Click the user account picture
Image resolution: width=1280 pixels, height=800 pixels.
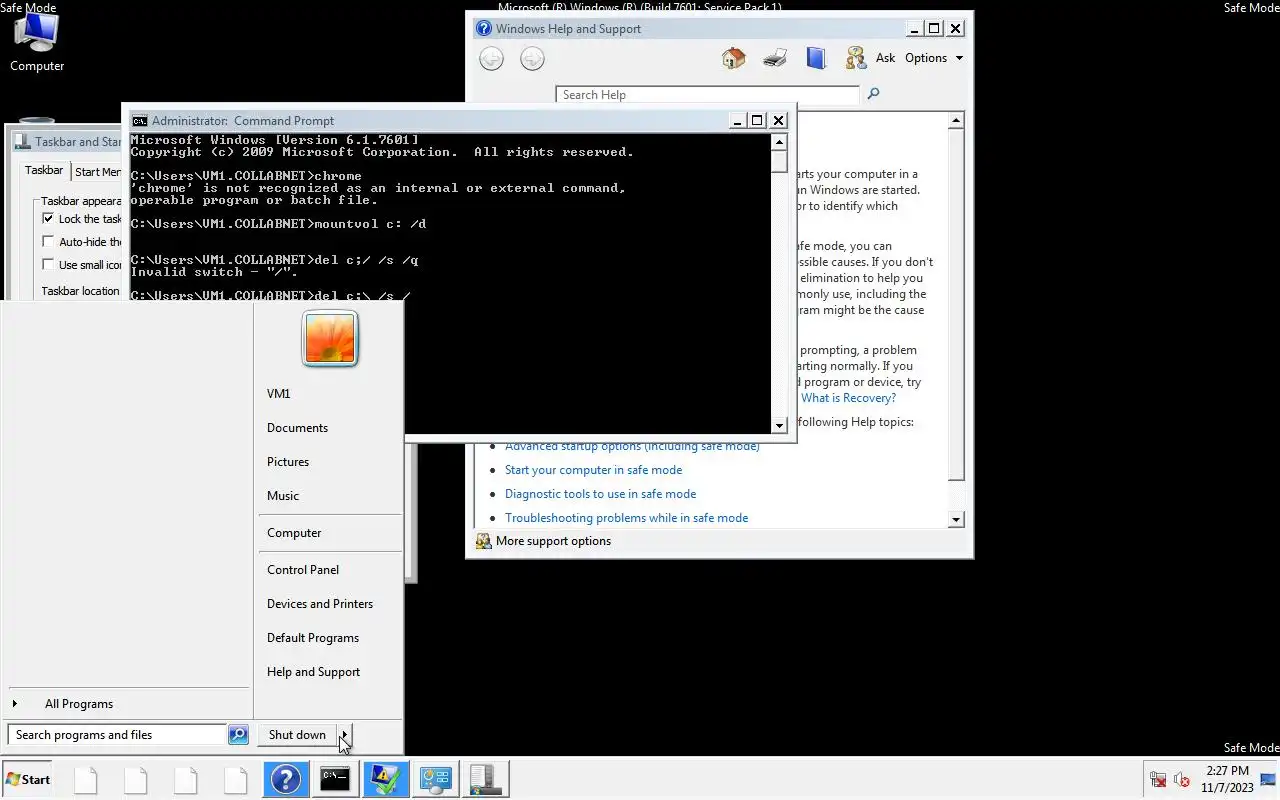(x=330, y=338)
